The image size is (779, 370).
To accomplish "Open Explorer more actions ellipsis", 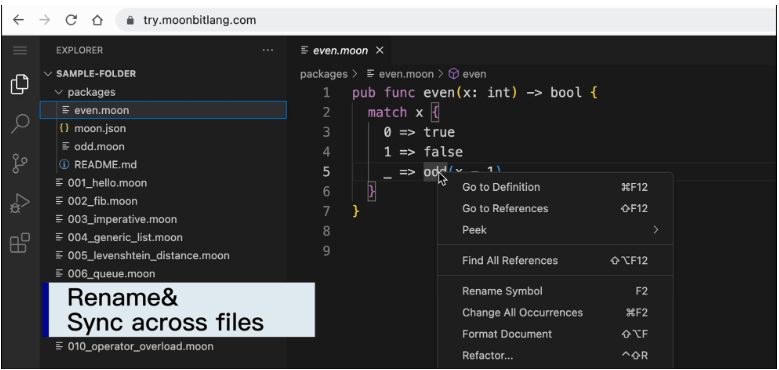I will coord(268,50).
